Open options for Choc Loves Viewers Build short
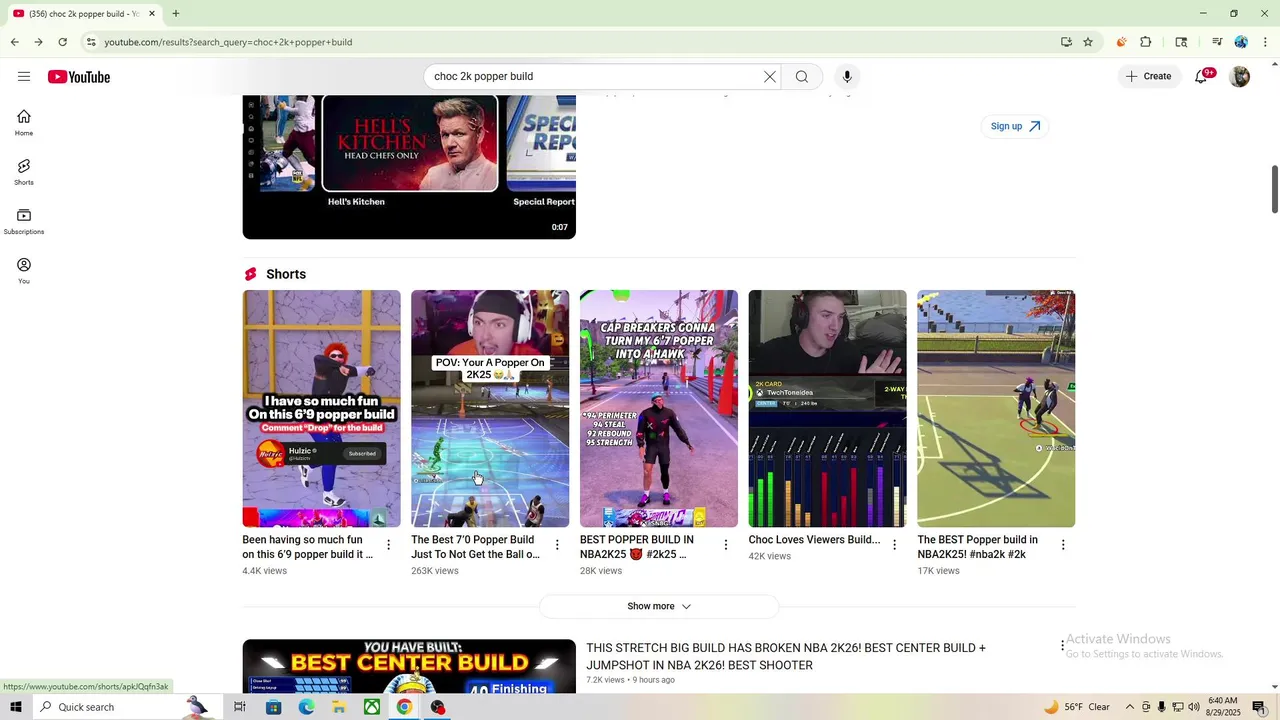Viewport: 1280px width, 720px height. (x=895, y=545)
